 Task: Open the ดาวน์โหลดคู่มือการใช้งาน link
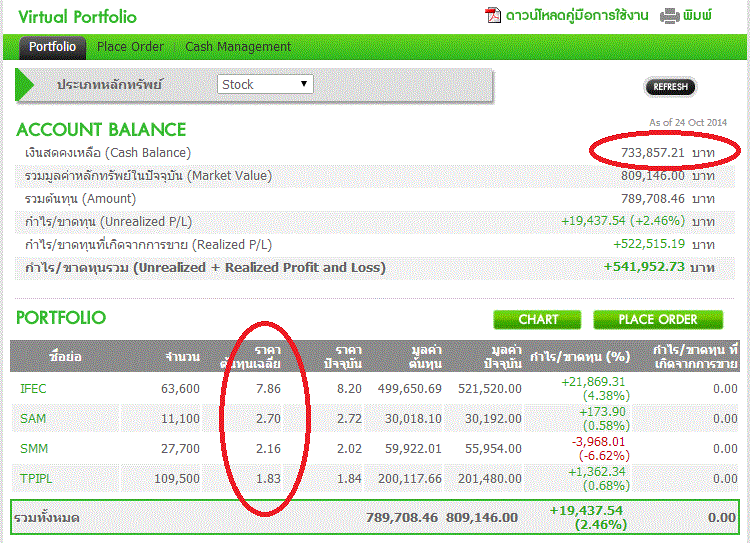tap(577, 15)
